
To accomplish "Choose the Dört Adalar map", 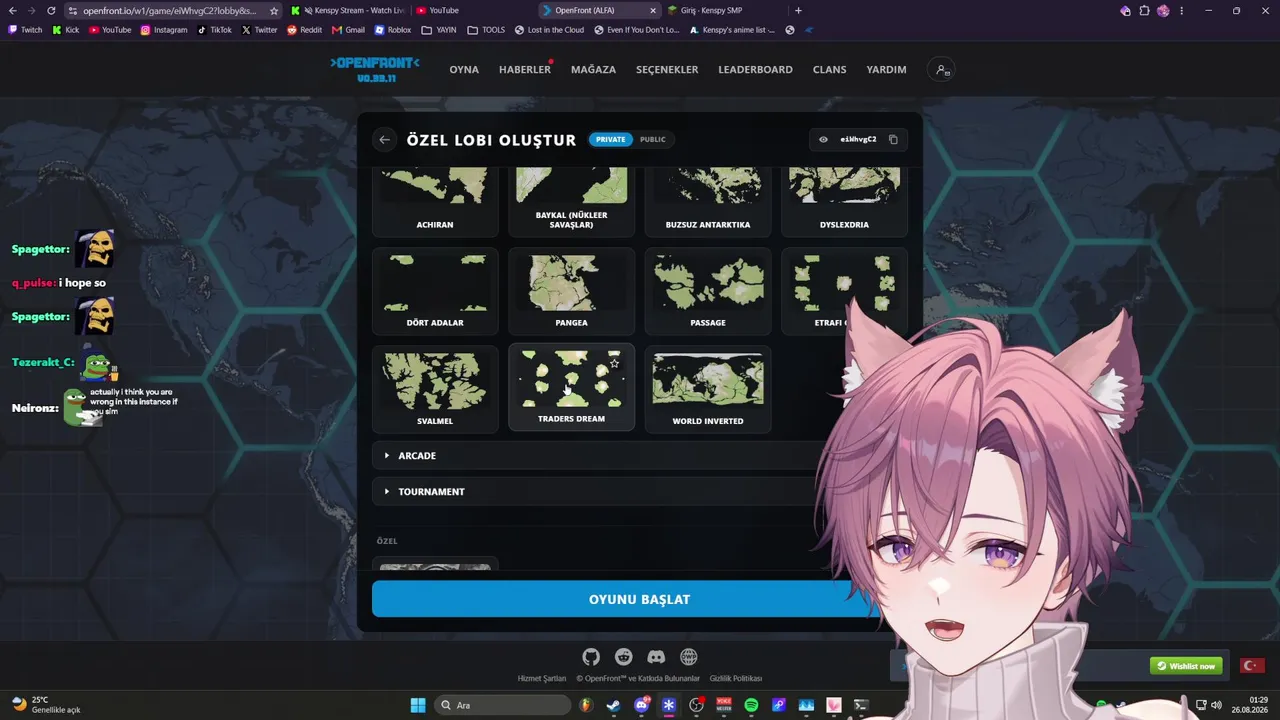I will point(435,291).
